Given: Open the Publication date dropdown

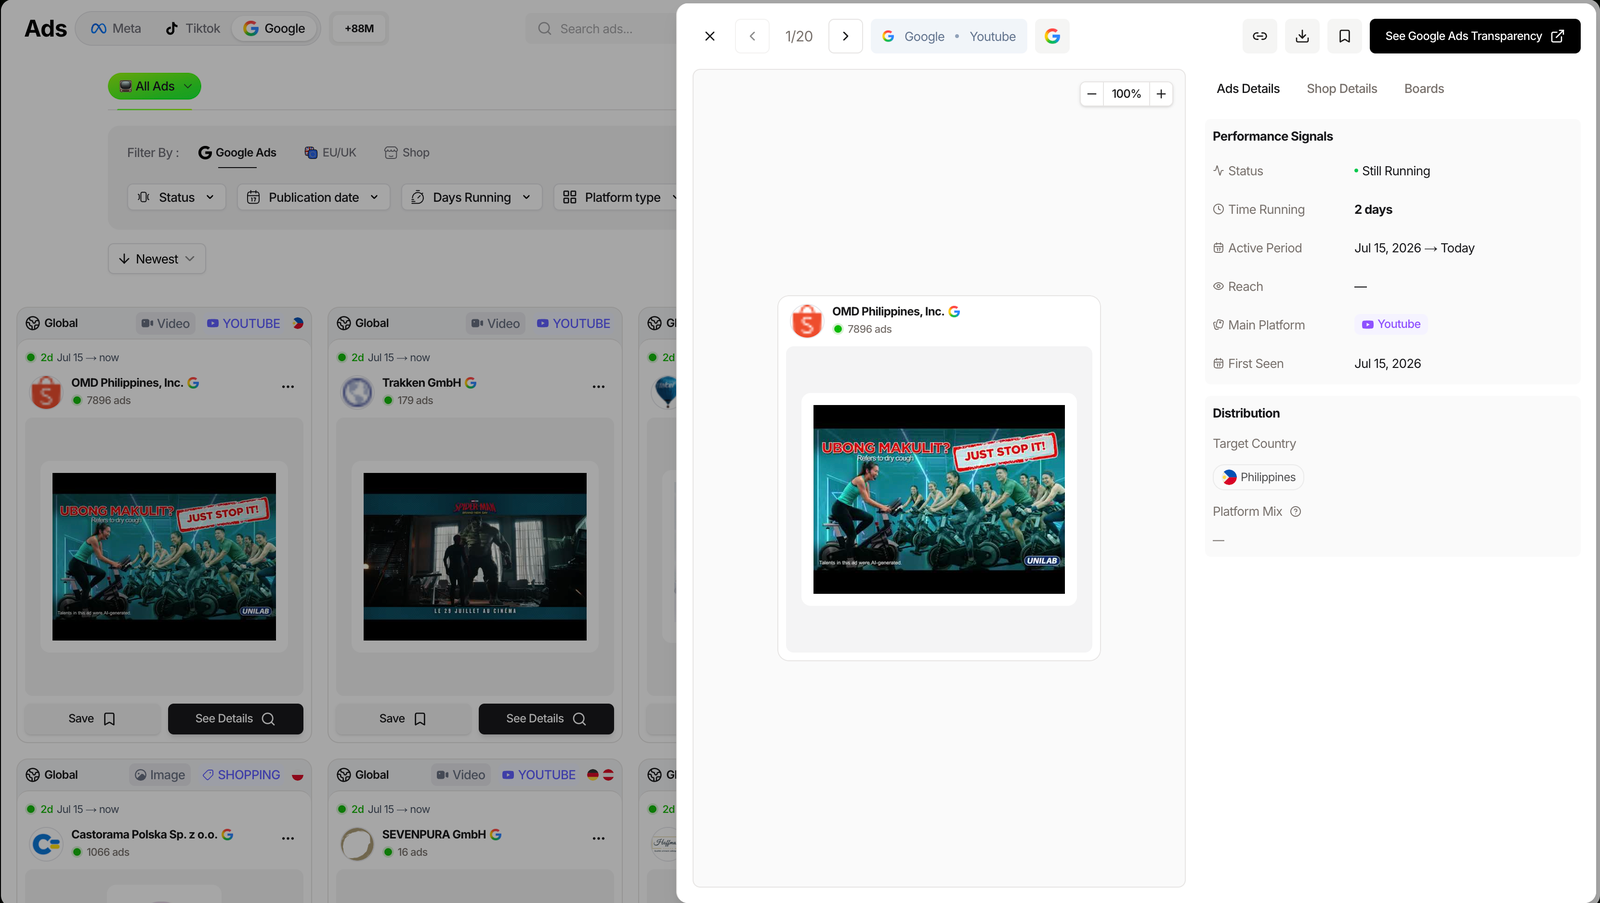Looking at the screenshot, I should [x=313, y=197].
